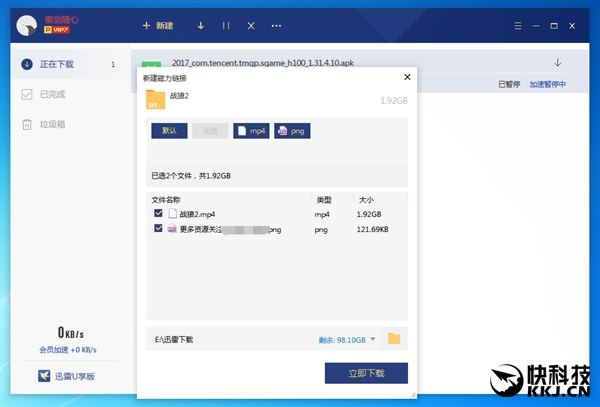Click the 正在下载 download circle icon

click(27, 64)
